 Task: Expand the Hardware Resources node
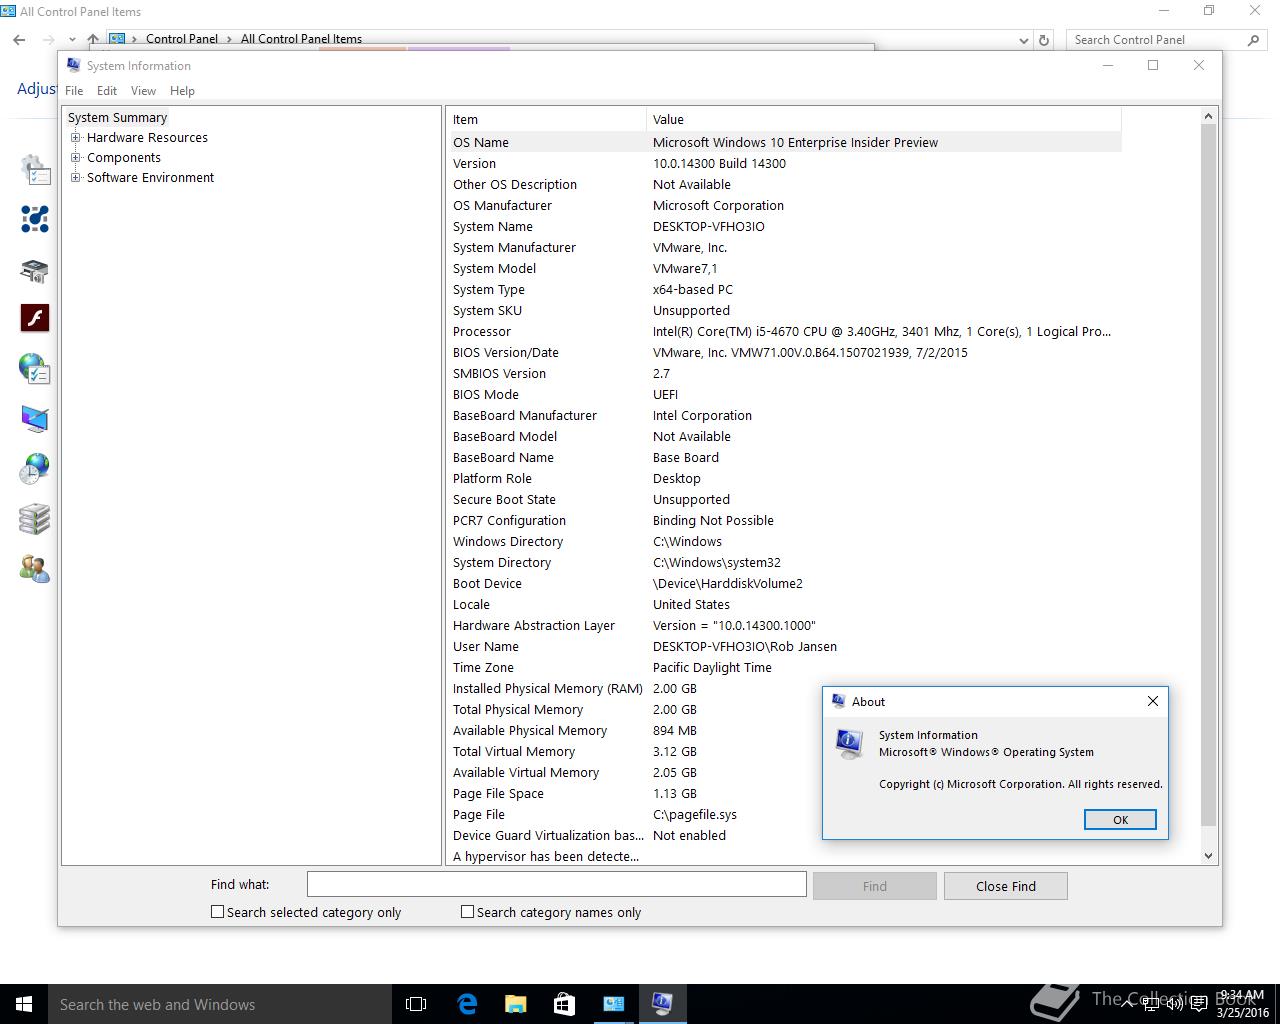(75, 138)
